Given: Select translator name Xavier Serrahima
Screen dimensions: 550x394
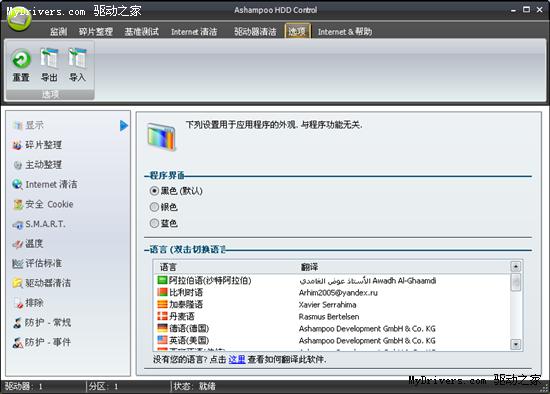Looking at the screenshot, I should (327, 305).
